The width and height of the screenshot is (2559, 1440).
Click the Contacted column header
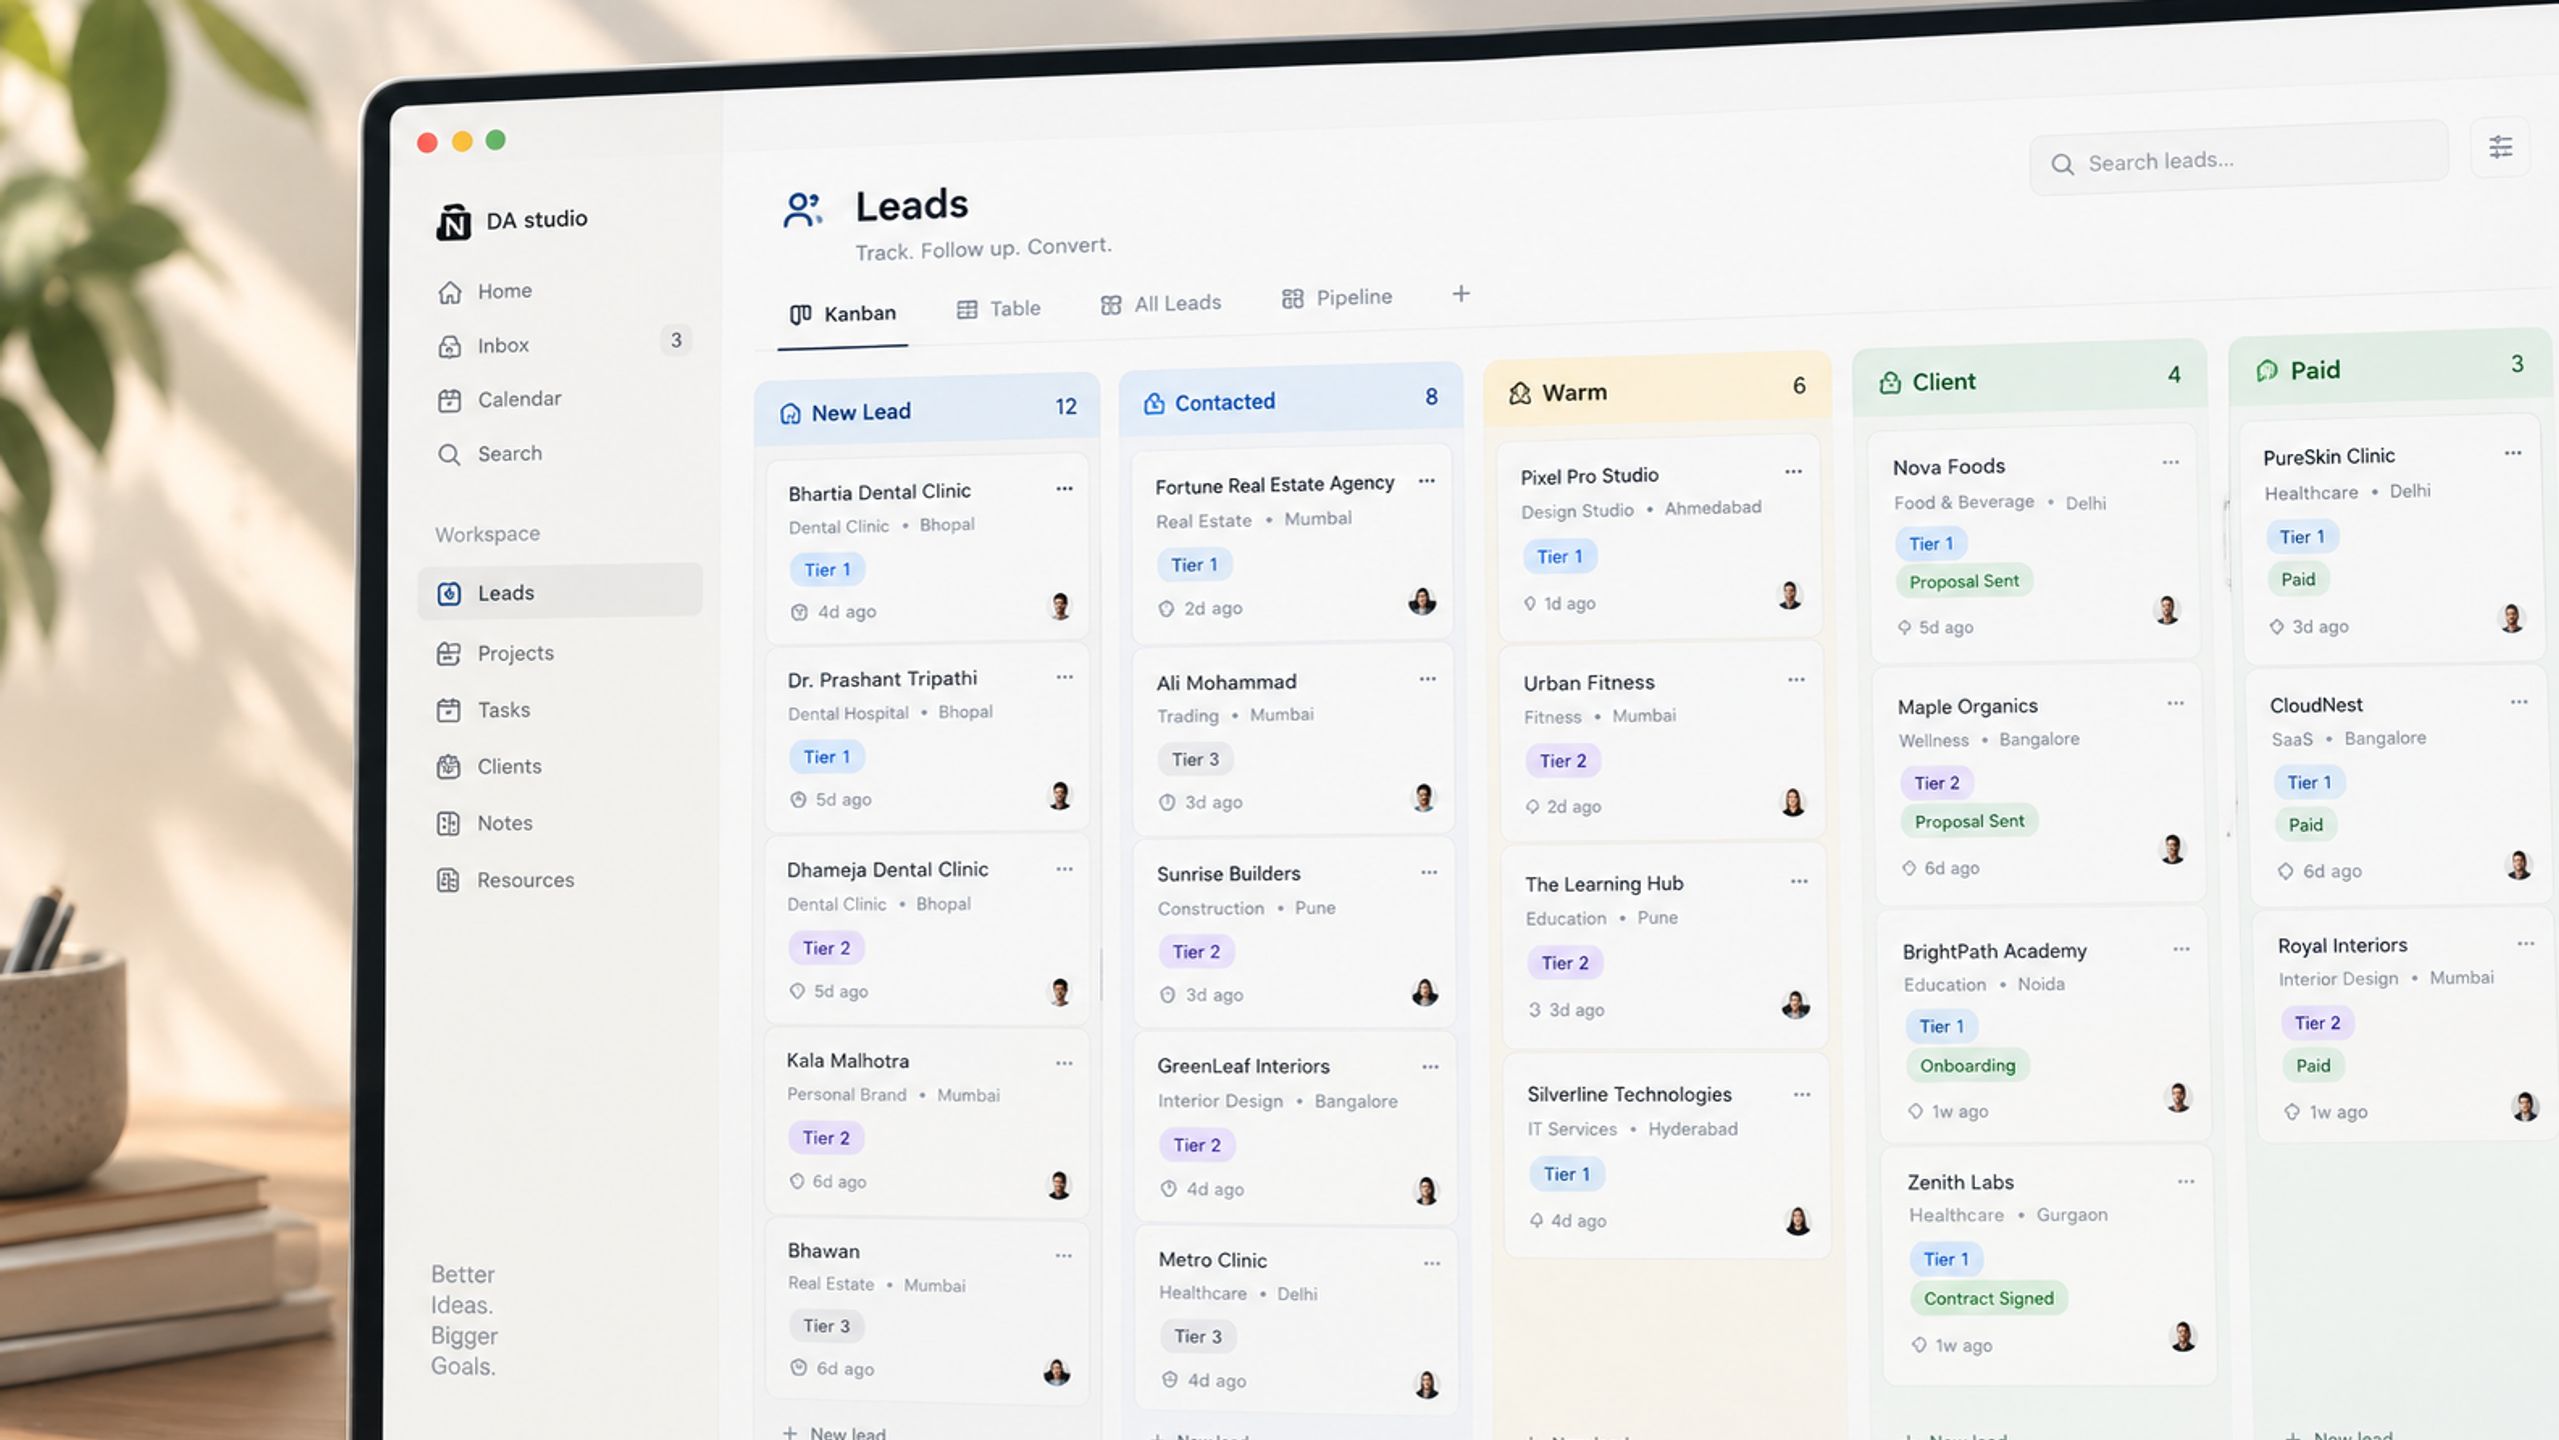(1291, 400)
